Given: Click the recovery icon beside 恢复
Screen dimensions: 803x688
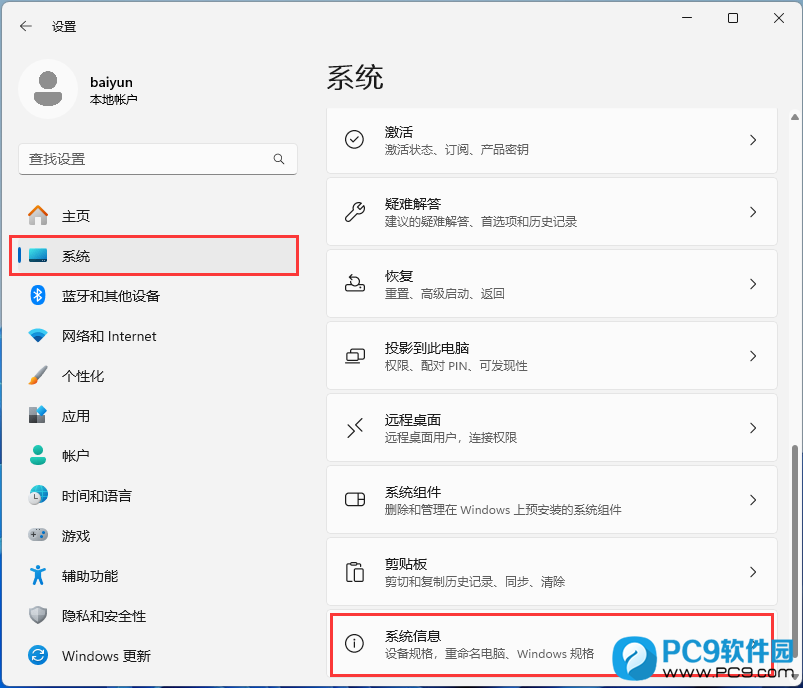Looking at the screenshot, I should click(x=354, y=283).
